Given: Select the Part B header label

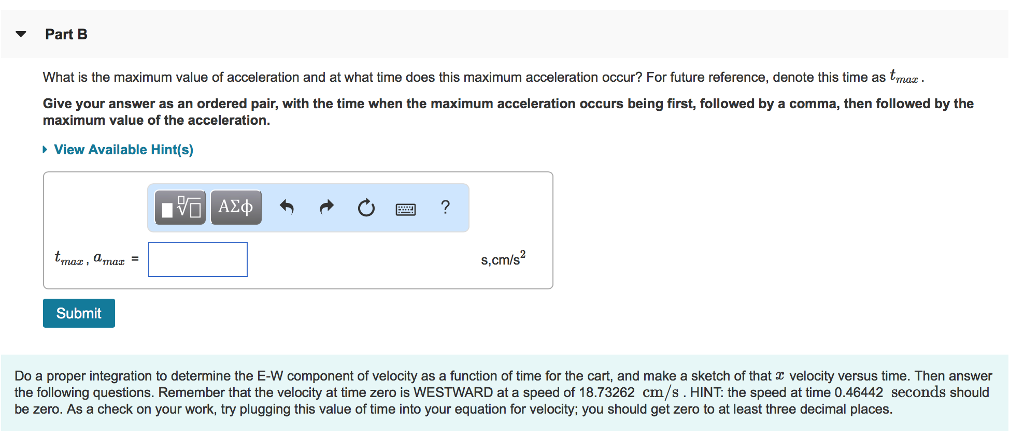Looking at the screenshot, I should pyautogui.click(x=66, y=35).
